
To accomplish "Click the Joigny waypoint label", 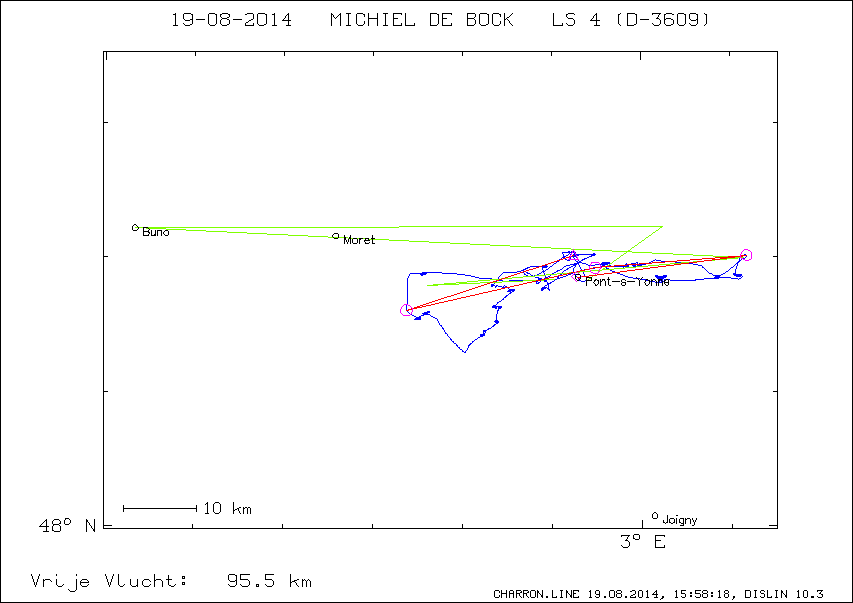I will 679,520.
